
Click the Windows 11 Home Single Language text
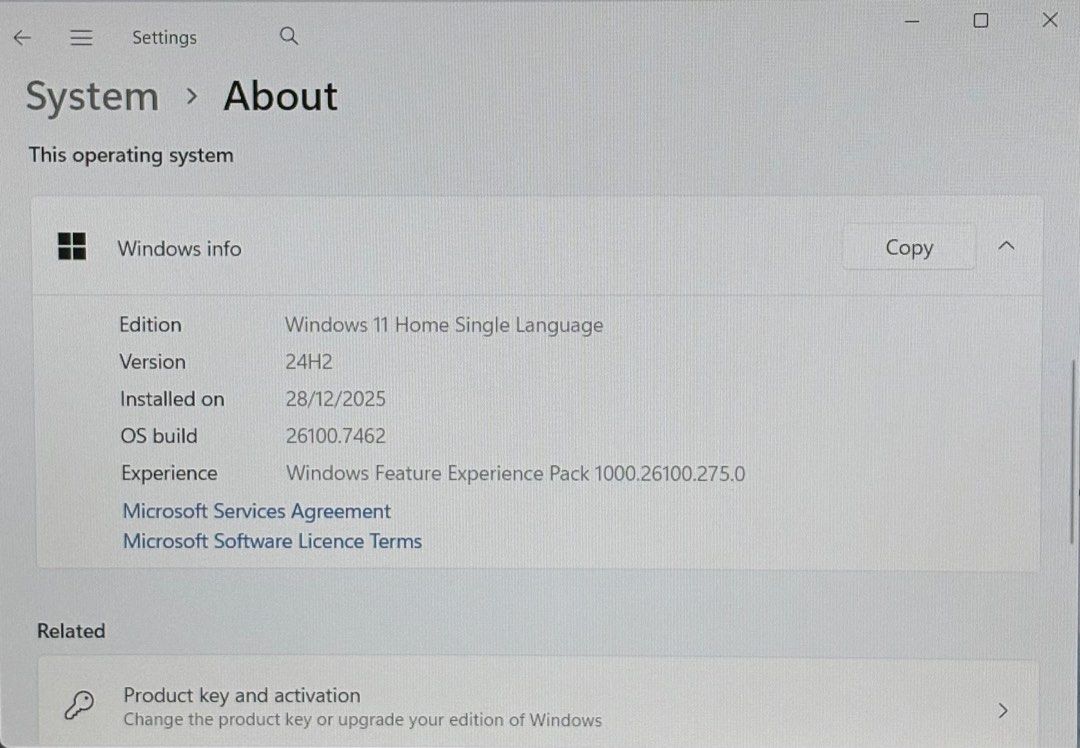(443, 325)
